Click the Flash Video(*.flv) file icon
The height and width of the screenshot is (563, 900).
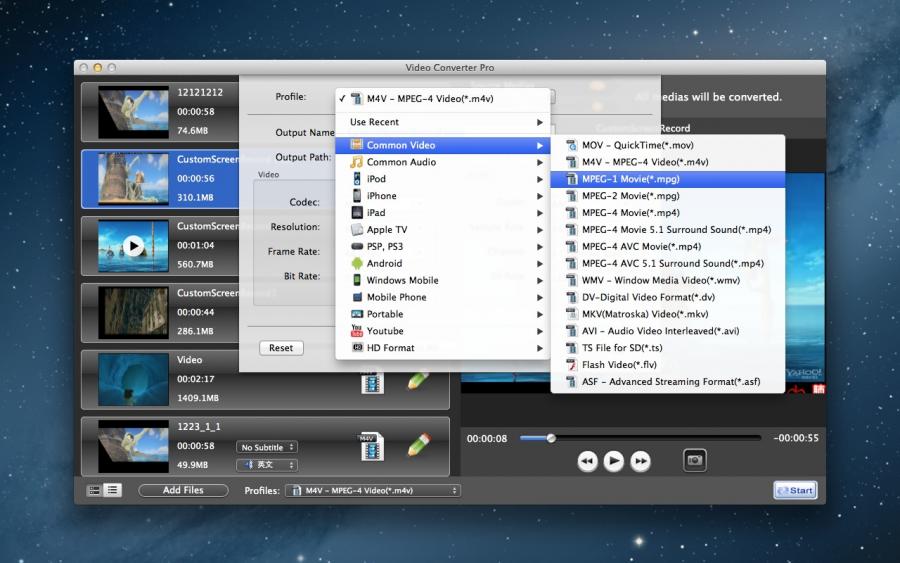[571, 365]
